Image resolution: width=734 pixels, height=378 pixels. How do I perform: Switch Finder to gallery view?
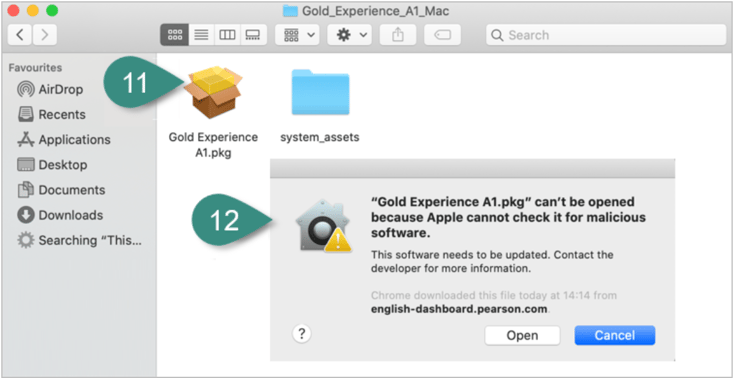253,35
